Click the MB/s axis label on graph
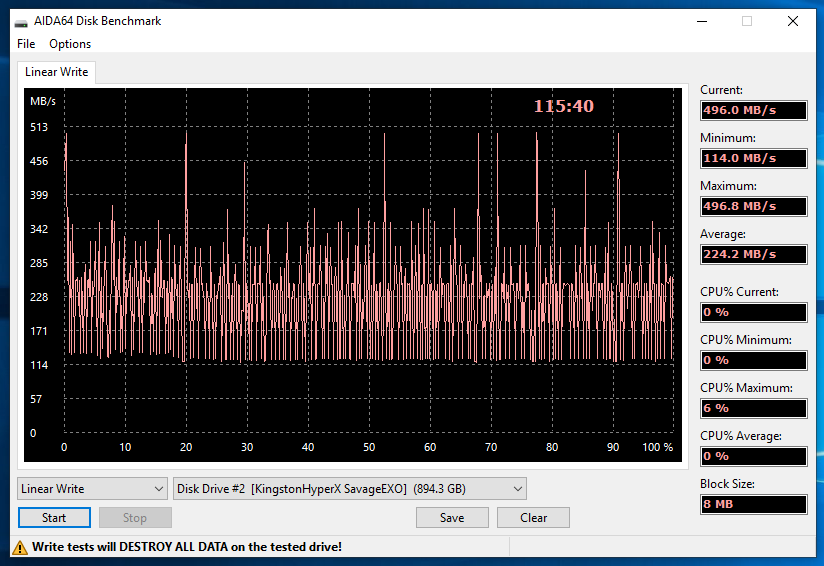The height and width of the screenshot is (566, 824). [43, 101]
